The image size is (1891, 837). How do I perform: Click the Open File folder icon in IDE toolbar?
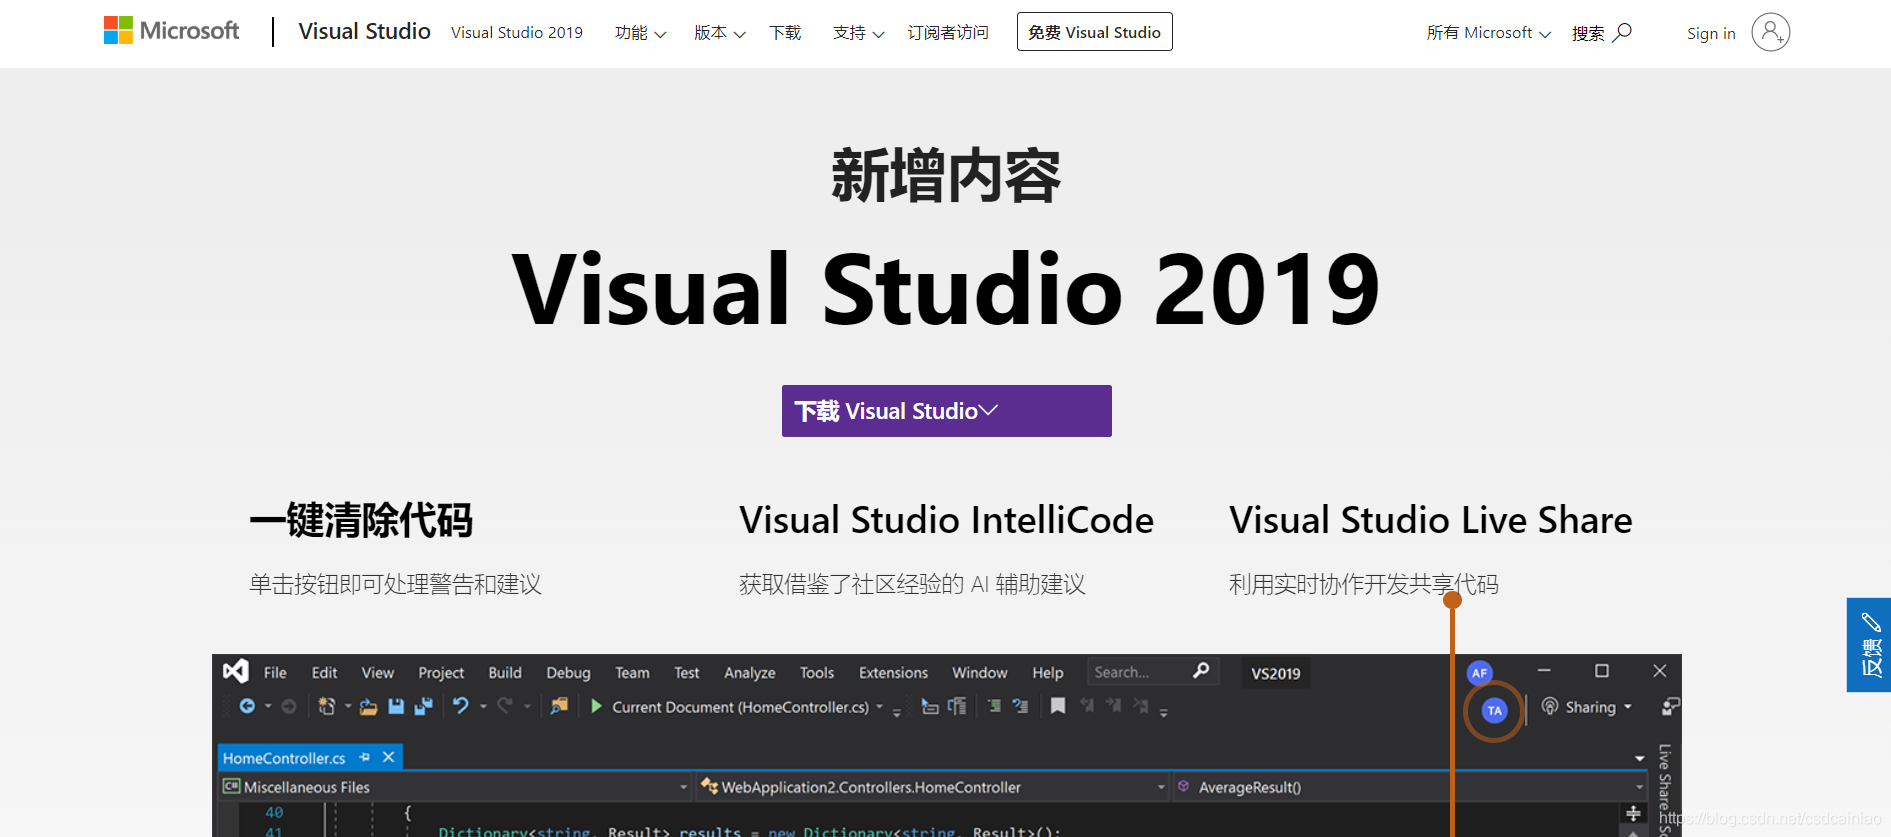[x=368, y=706]
